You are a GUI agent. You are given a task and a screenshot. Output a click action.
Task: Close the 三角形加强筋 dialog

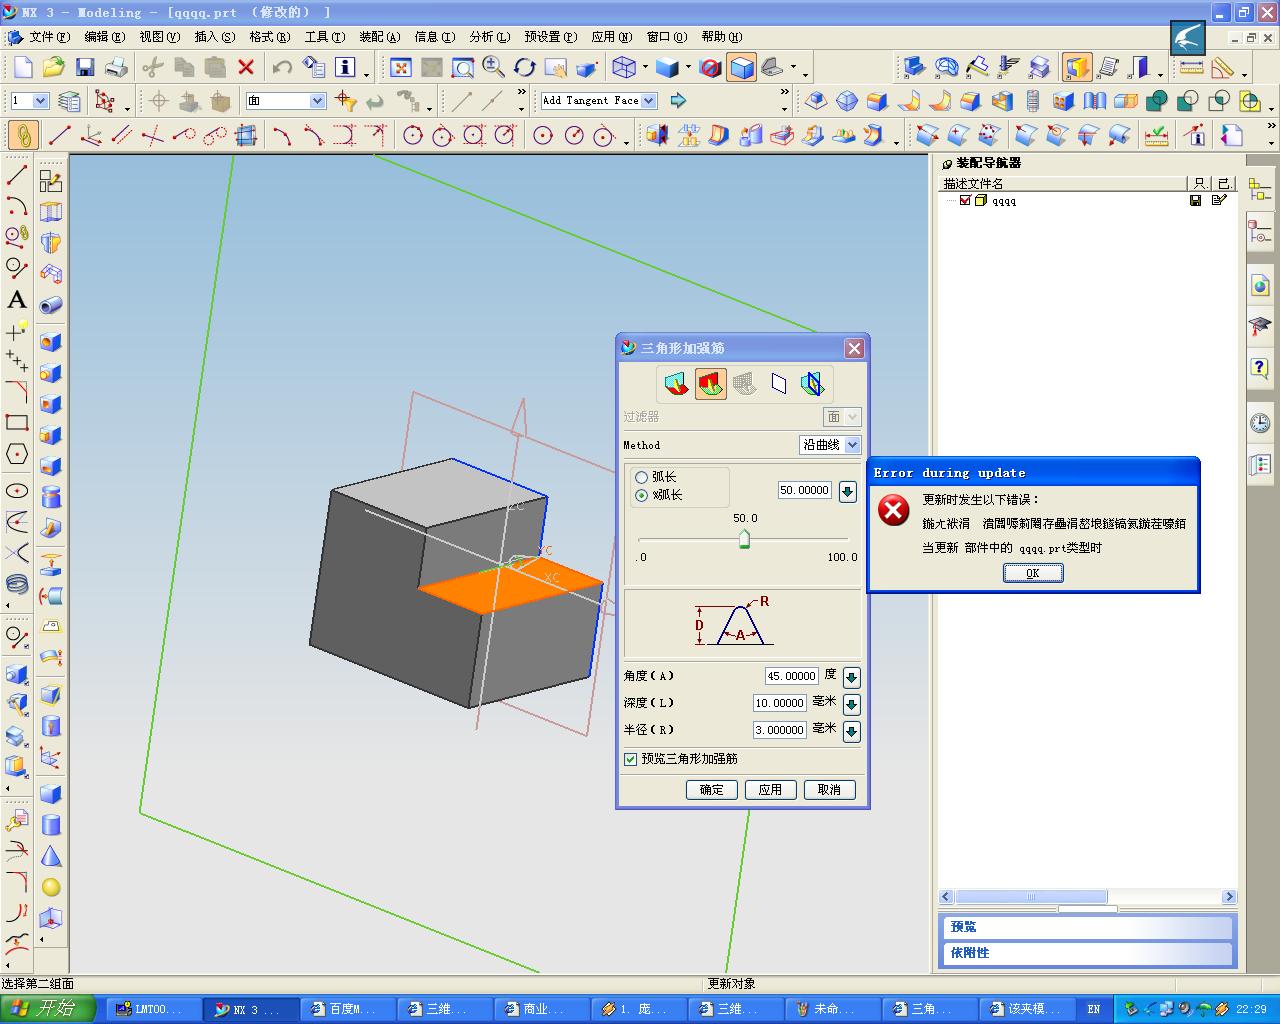[x=854, y=348]
